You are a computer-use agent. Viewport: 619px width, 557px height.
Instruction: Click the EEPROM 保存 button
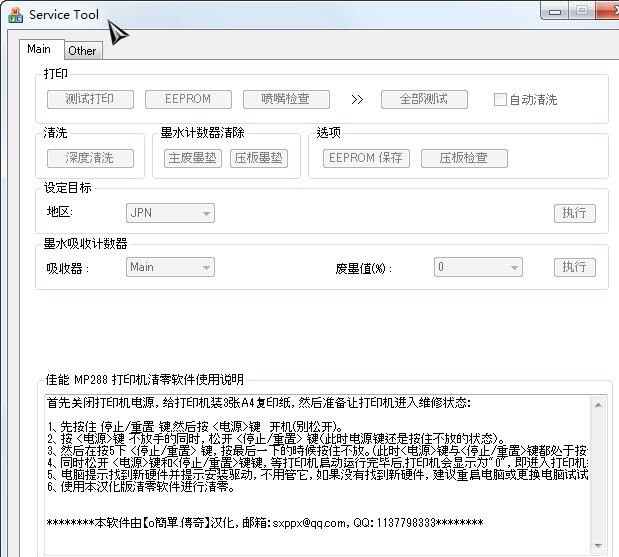pos(366,158)
